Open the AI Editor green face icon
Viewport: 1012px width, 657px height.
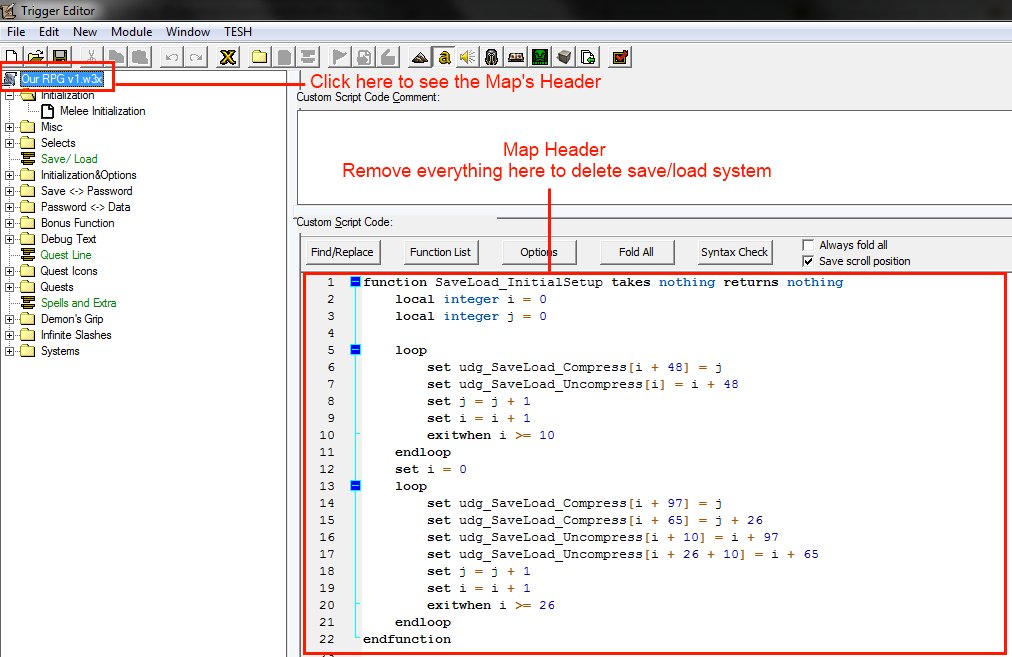(x=540, y=57)
